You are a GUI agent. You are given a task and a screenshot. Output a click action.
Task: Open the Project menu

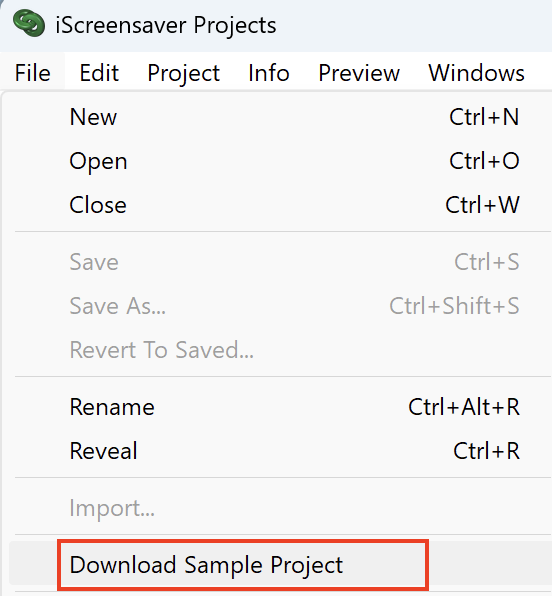(184, 73)
